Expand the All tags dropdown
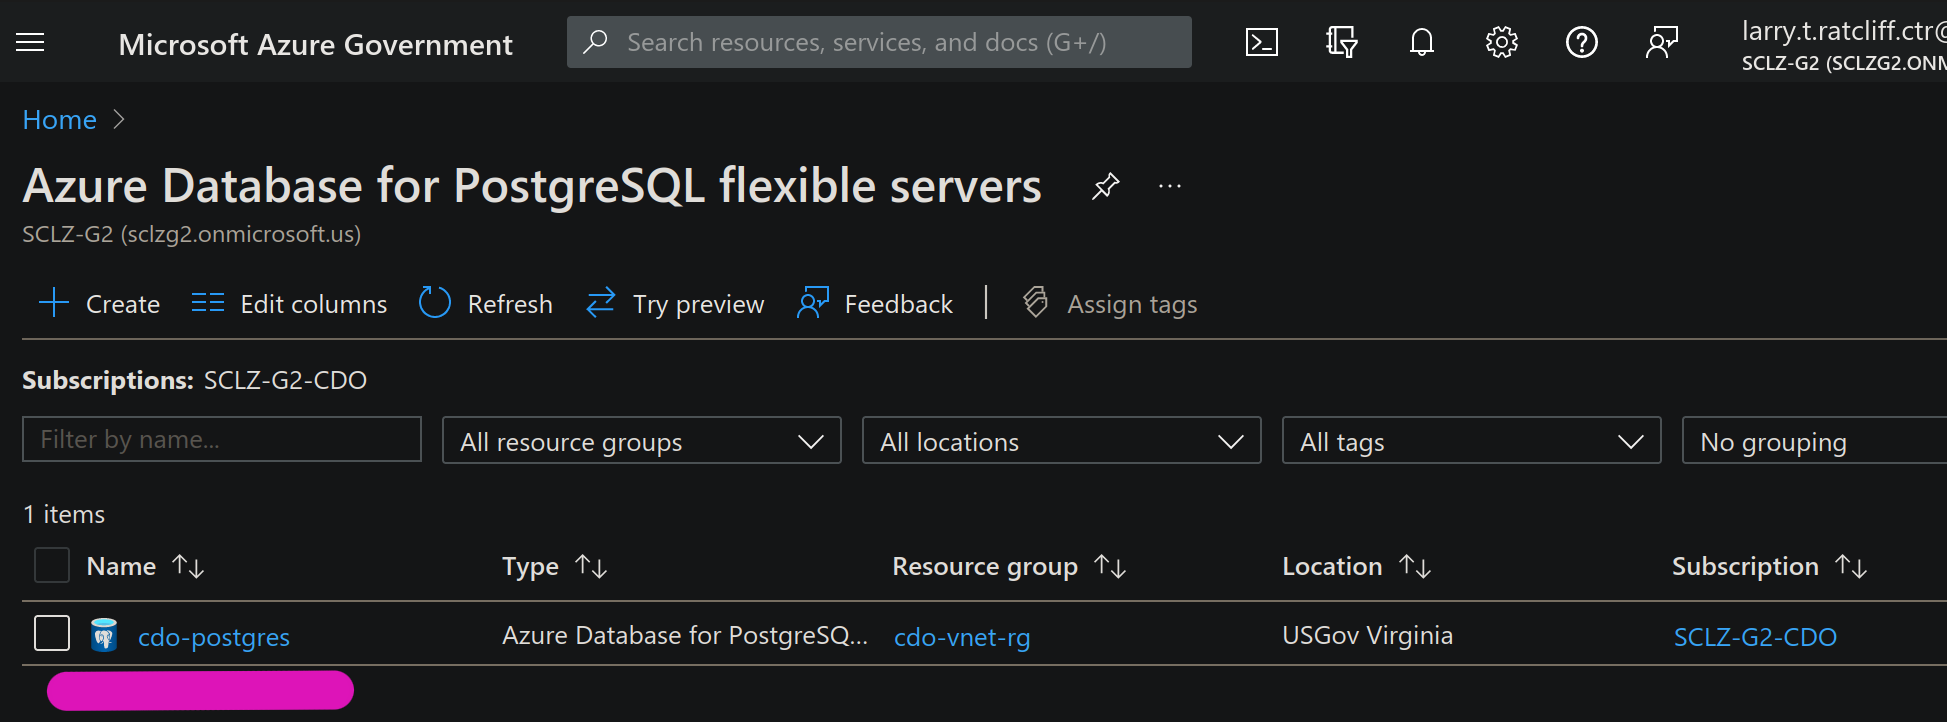The width and height of the screenshot is (1947, 722). pyautogui.click(x=1472, y=441)
